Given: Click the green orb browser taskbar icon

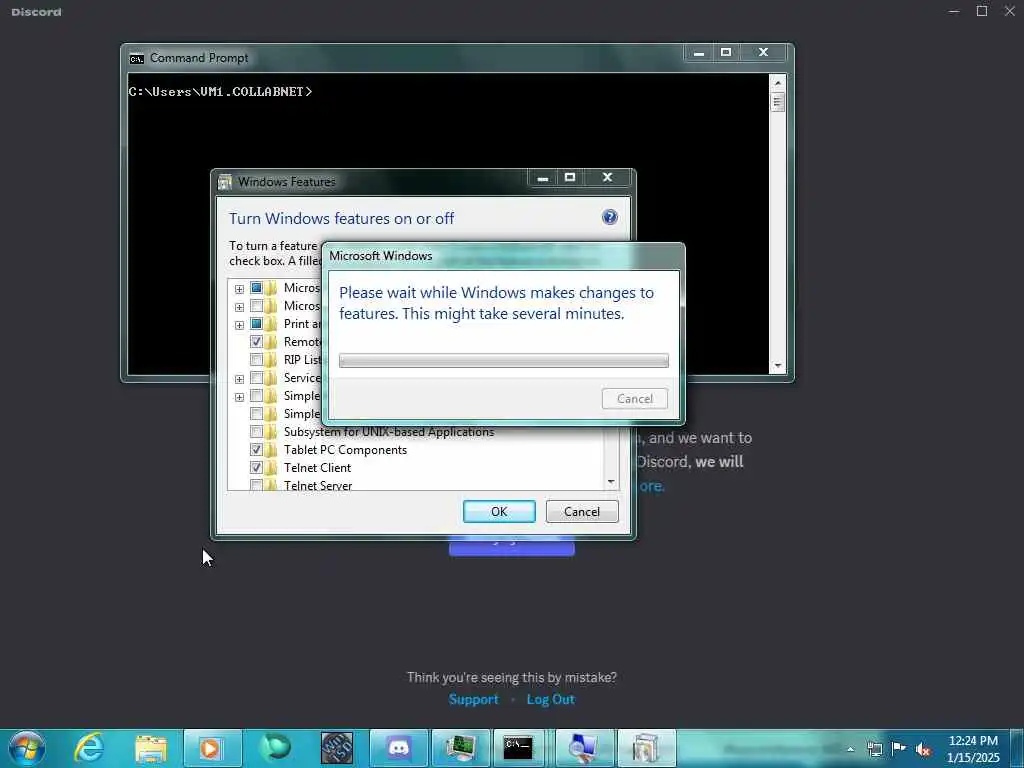Looking at the screenshot, I should [275, 748].
